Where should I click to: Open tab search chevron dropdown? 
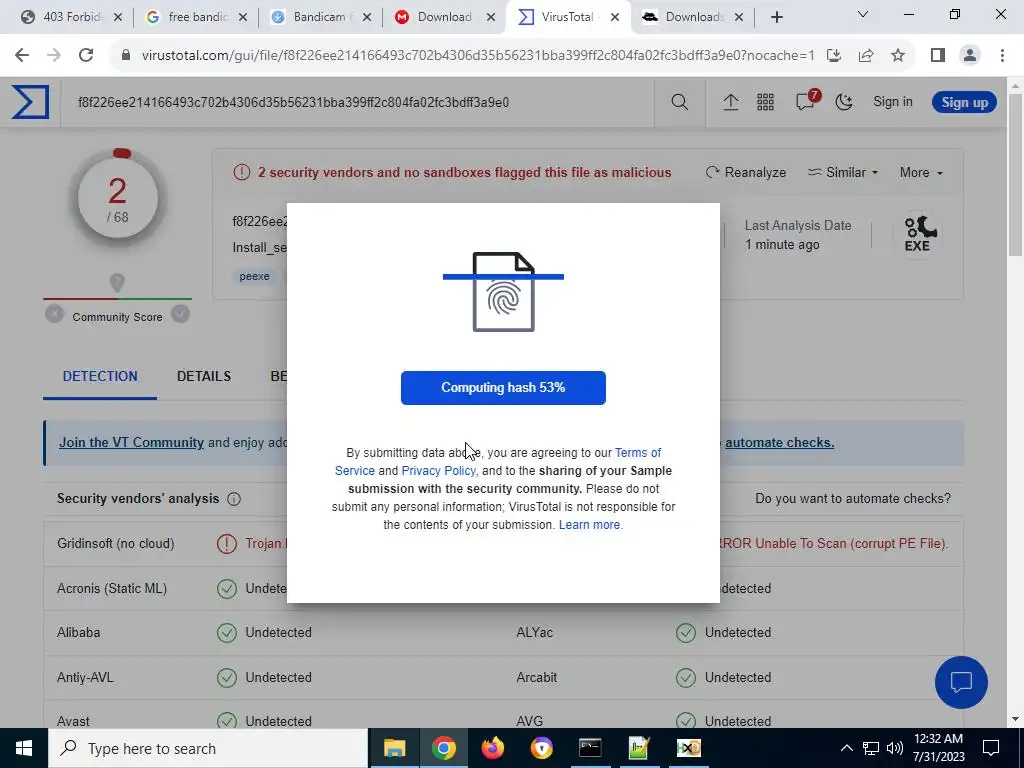pyautogui.click(x=863, y=15)
